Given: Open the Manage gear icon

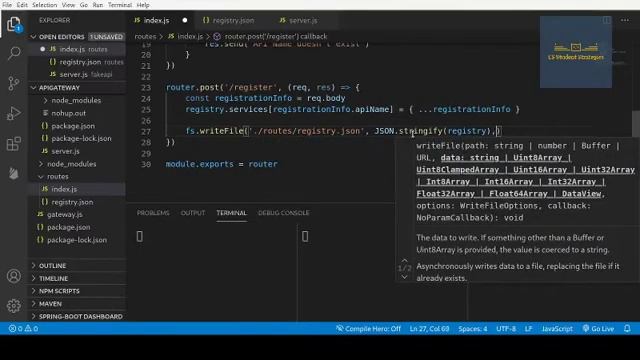Looking at the screenshot, I should pyautogui.click(x=14, y=305).
